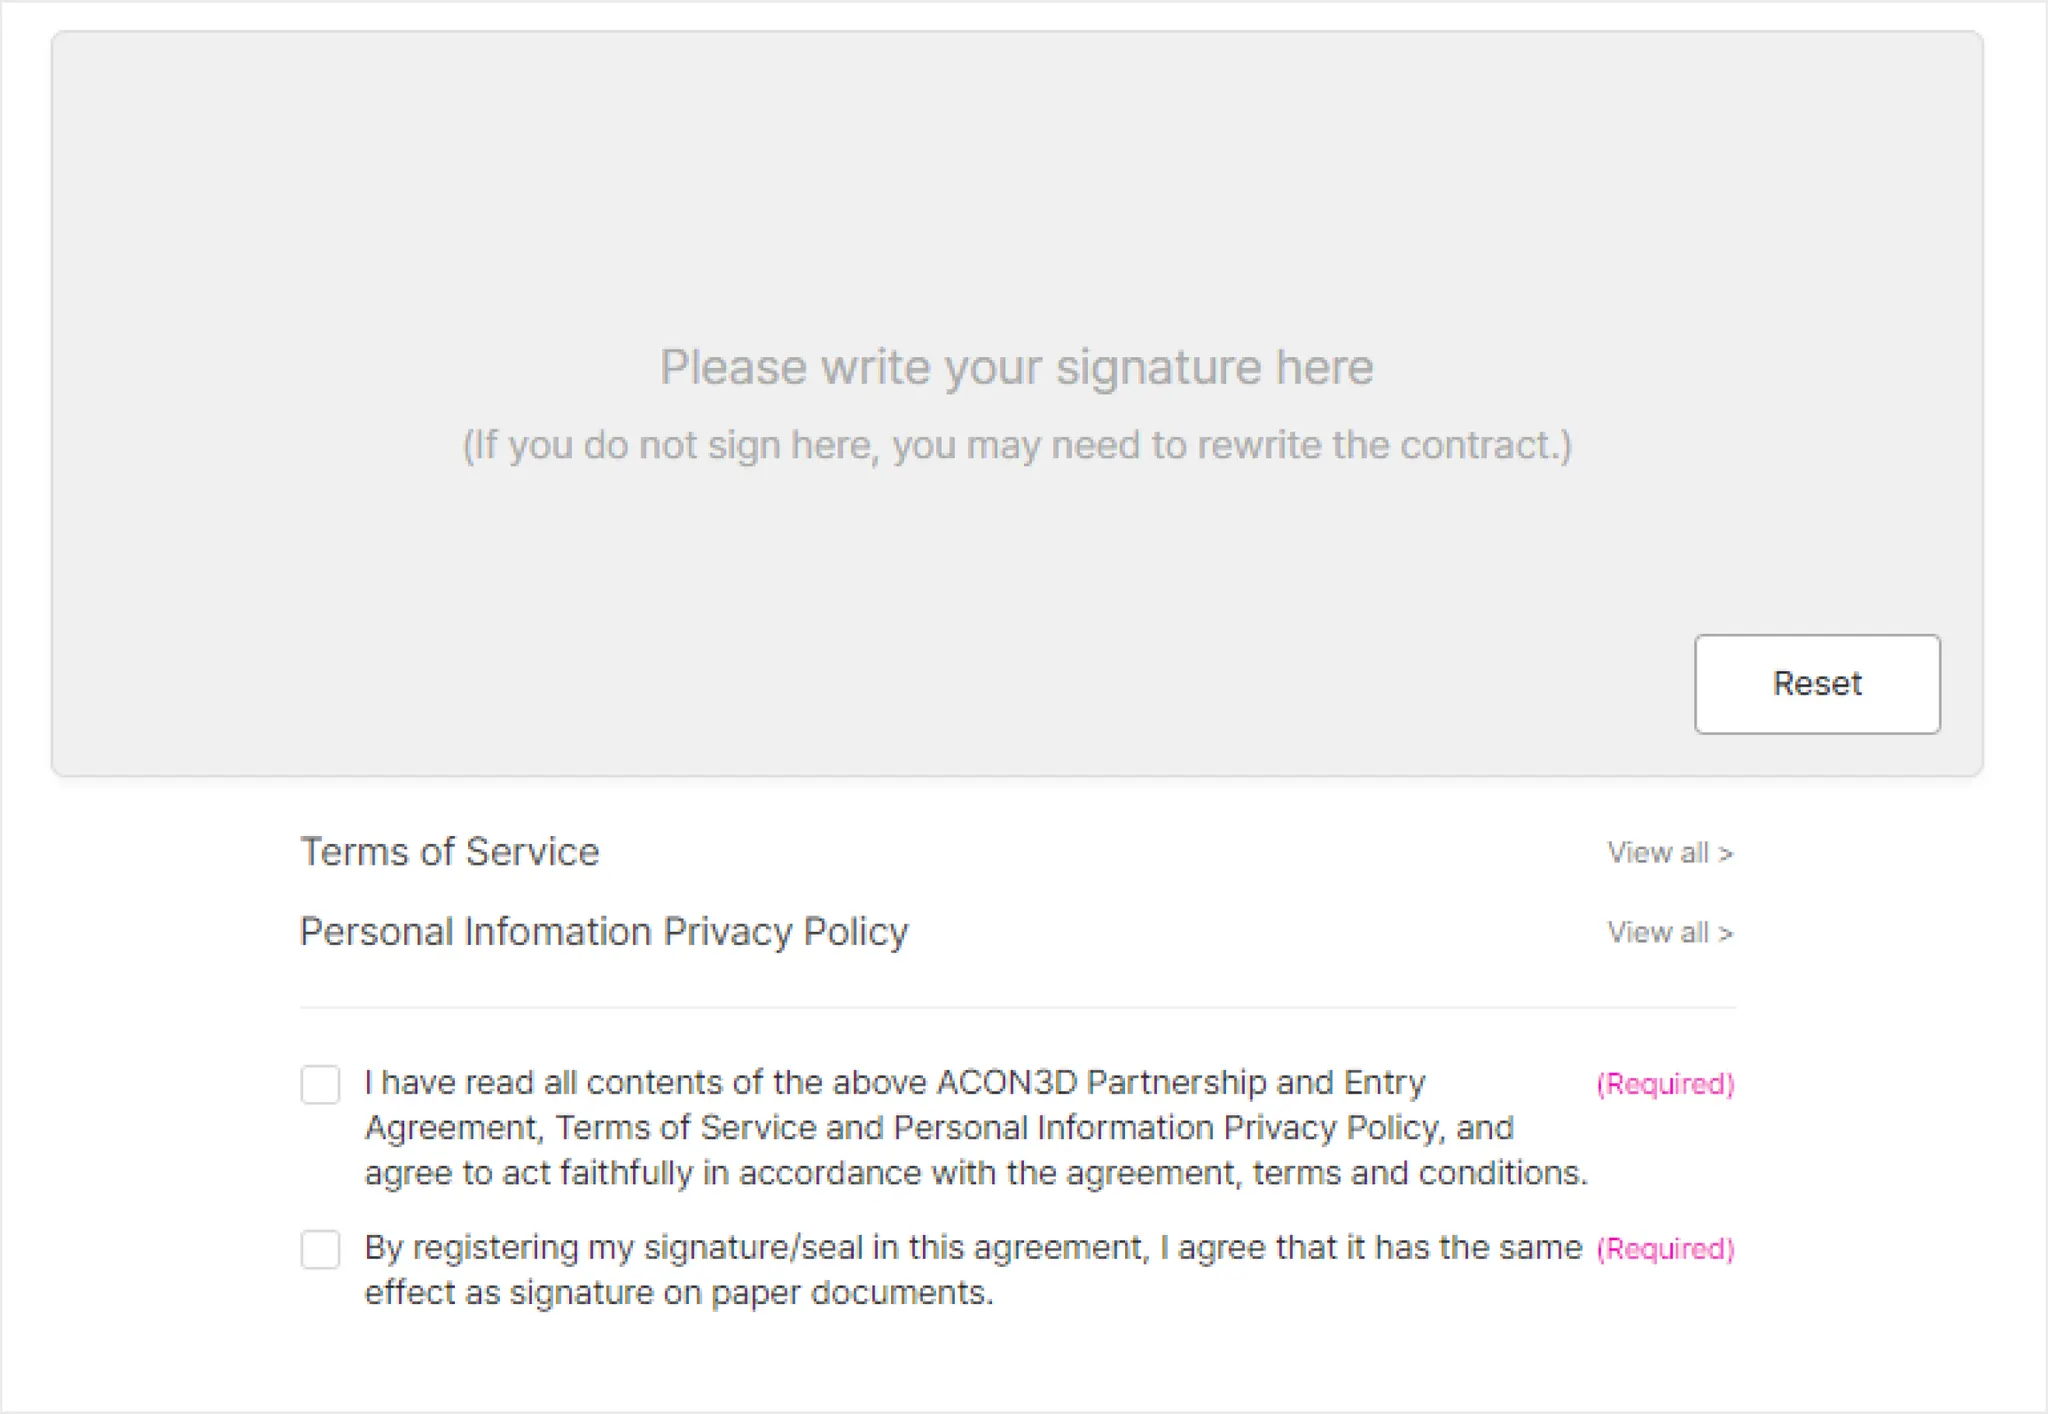
Task: Click 'effect as signature on paper documents' line
Action: [678, 1293]
